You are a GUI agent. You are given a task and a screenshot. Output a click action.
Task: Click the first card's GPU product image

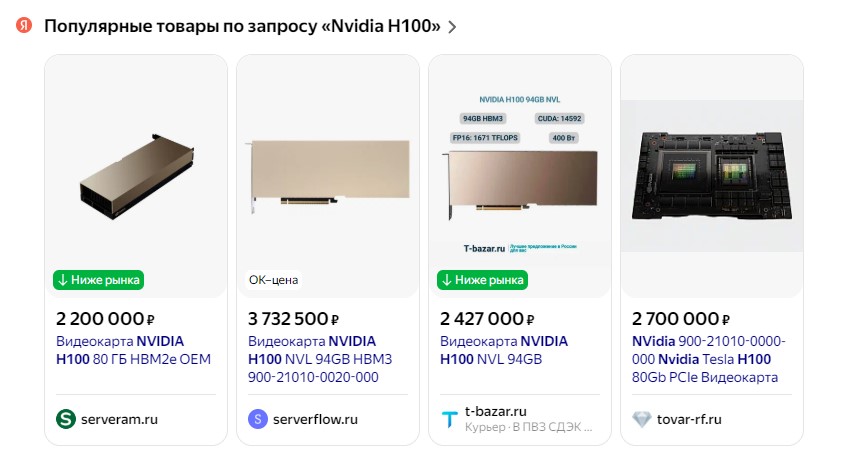135,175
